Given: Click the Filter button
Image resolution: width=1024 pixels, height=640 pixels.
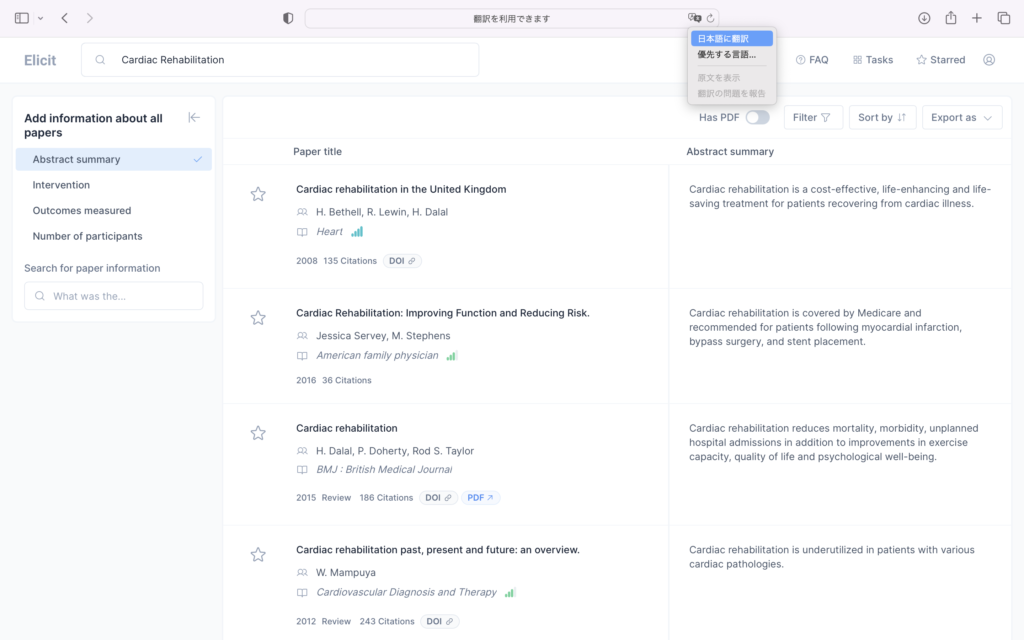Looking at the screenshot, I should click(812, 117).
